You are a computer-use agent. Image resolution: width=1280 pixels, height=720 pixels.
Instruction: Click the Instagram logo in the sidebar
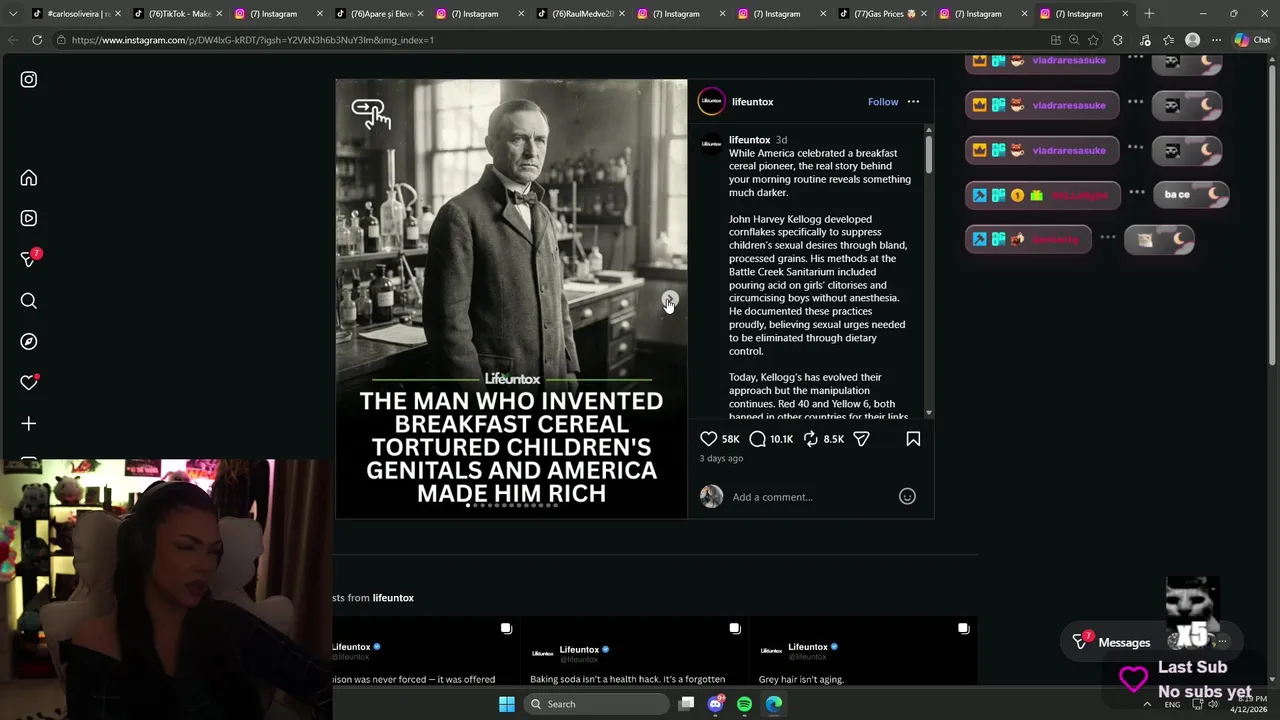click(29, 79)
